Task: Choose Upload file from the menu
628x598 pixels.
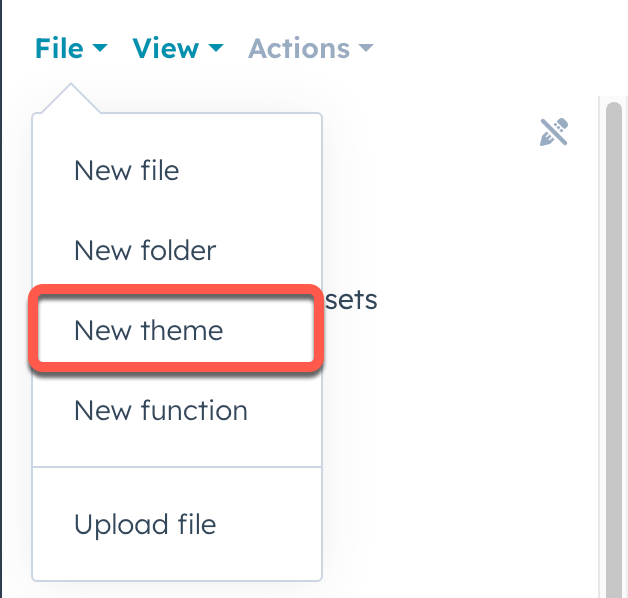Action: point(145,523)
